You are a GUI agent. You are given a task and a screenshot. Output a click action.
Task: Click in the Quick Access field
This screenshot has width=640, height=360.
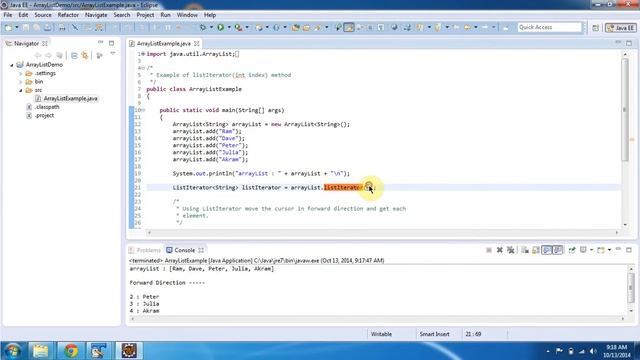pos(549,27)
